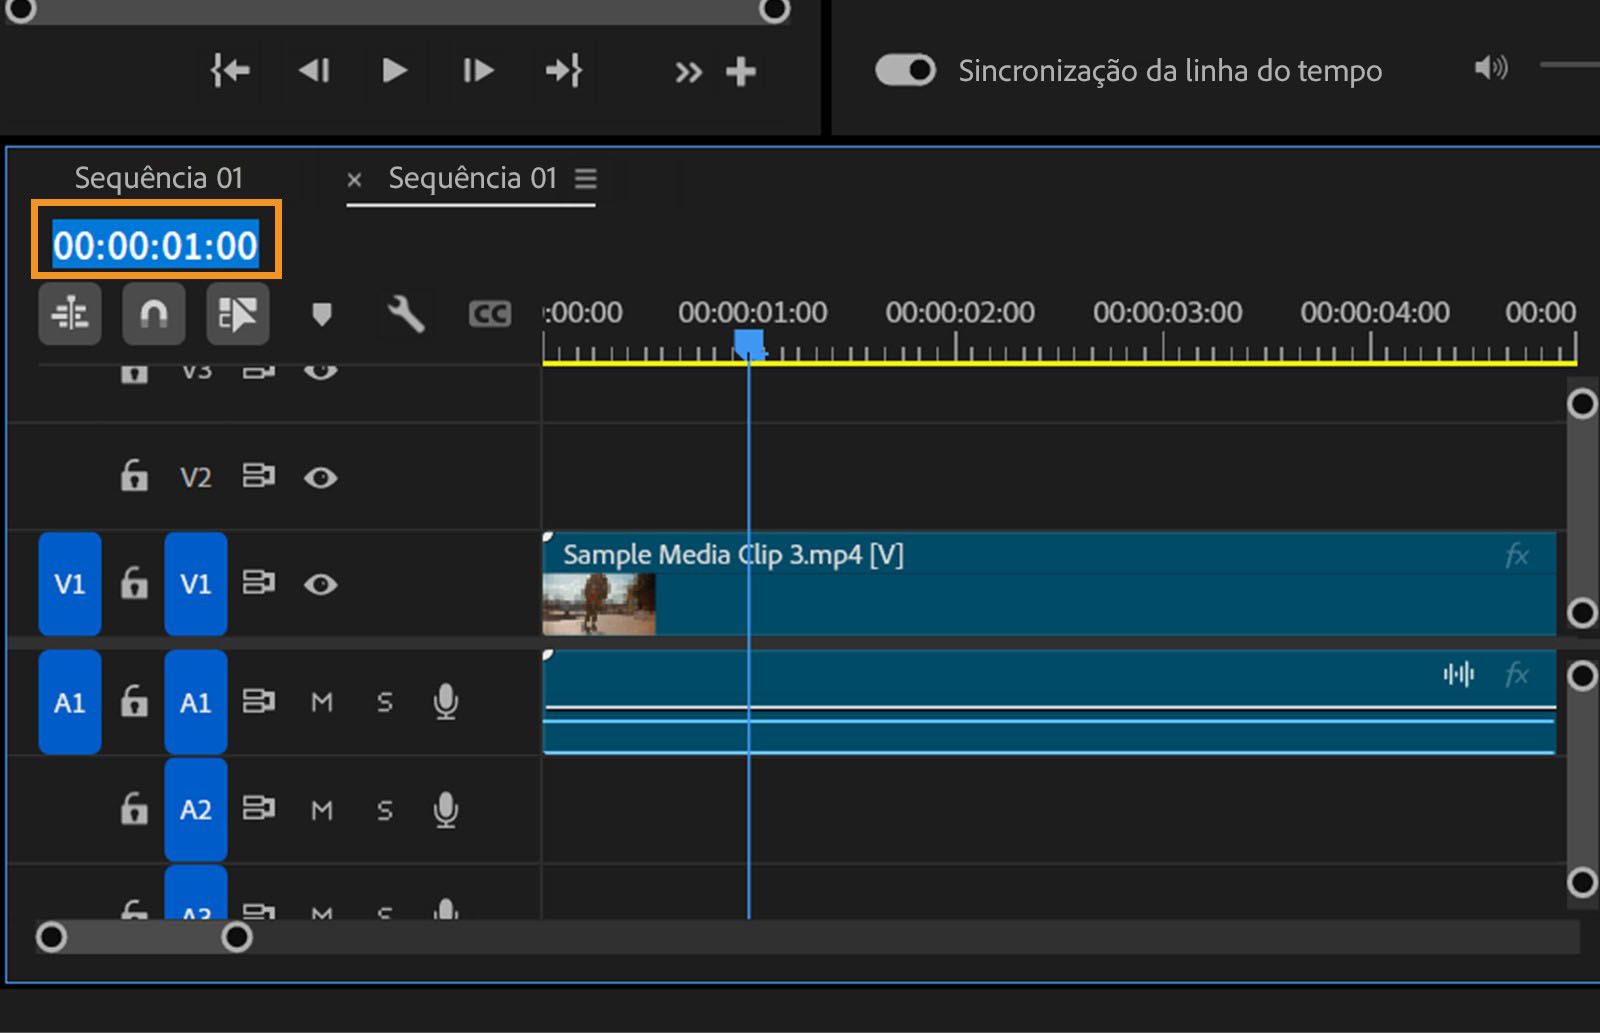Open timeline view settings at toolbar left
1600x1033 pixels.
(x=70, y=314)
